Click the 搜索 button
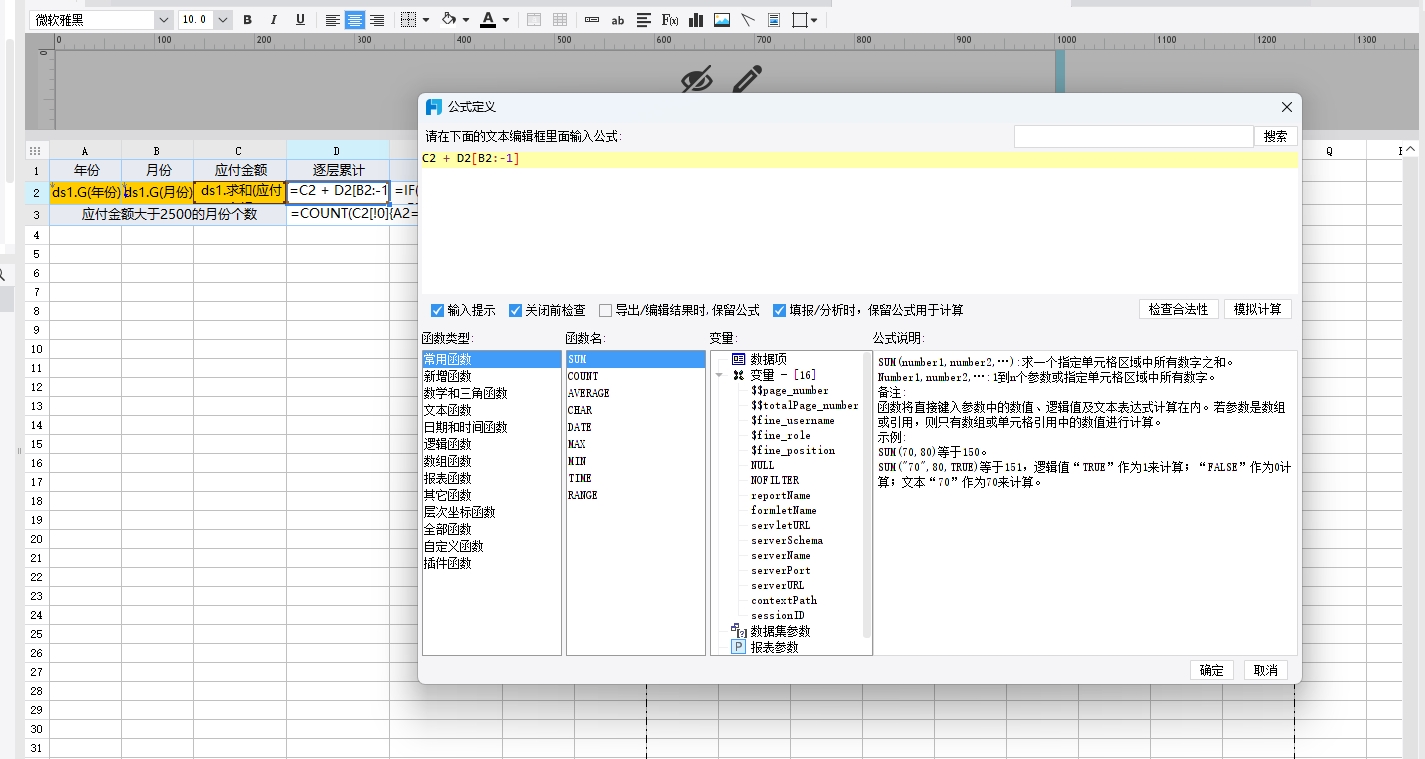 click(x=1275, y=136)
